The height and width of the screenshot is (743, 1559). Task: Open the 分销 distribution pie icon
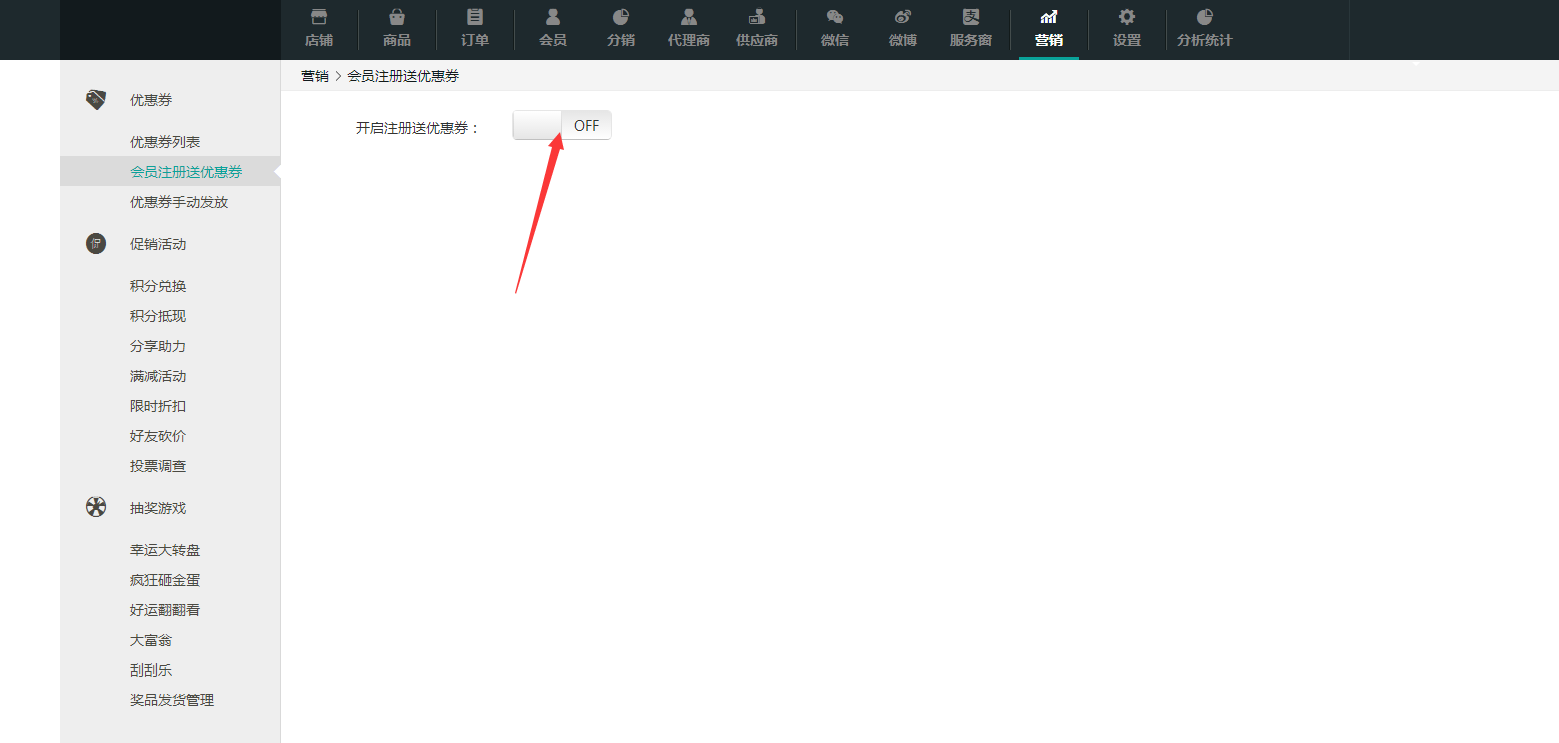click(621, 17)
